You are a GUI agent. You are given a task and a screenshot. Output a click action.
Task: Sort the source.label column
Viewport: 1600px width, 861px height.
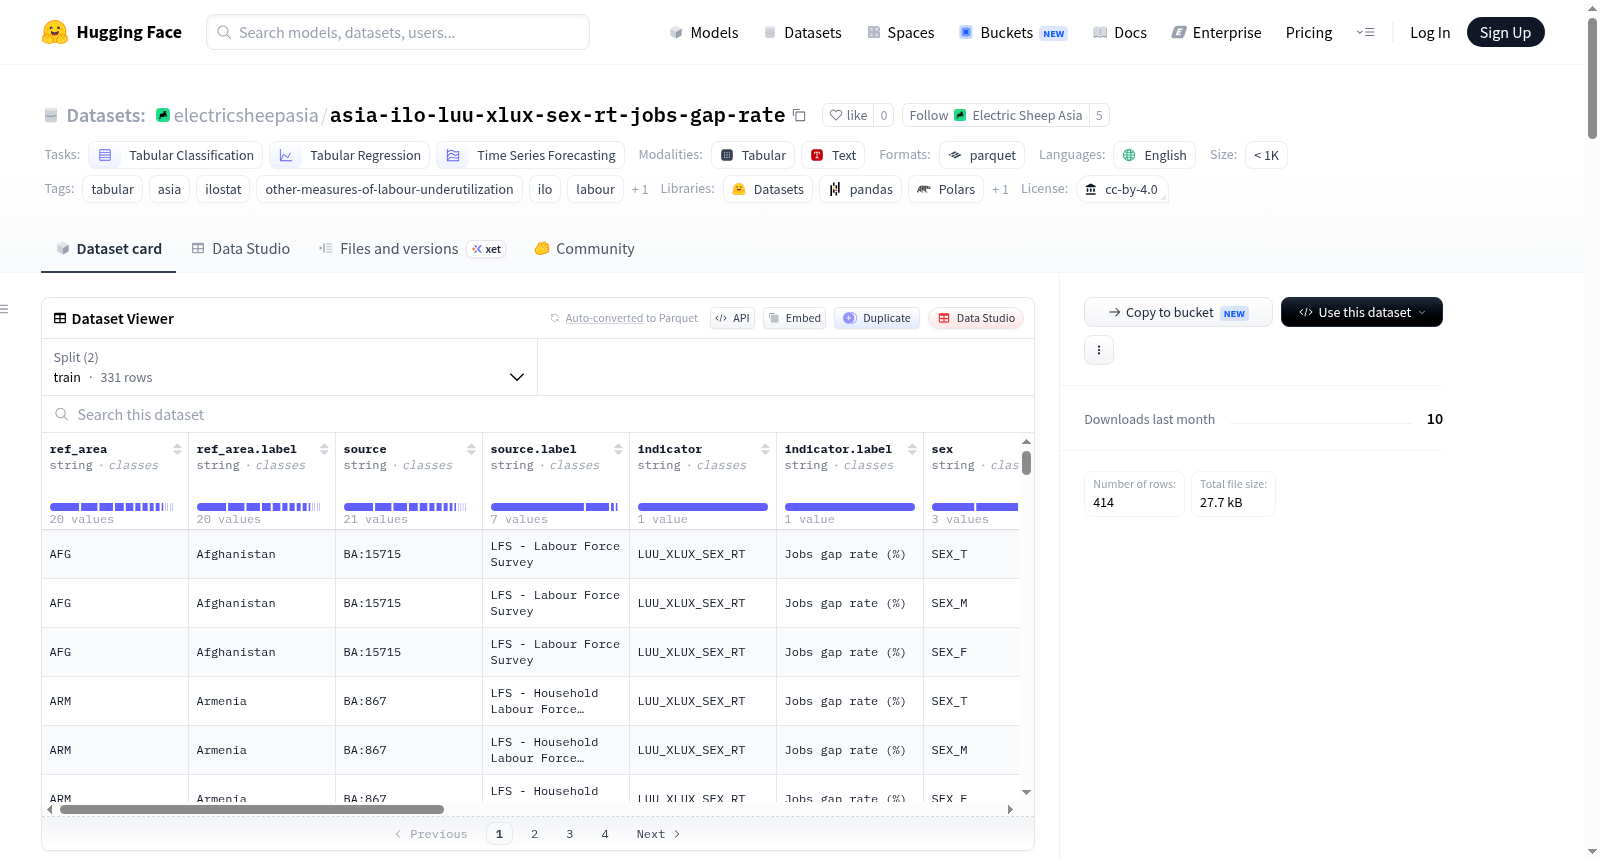click(x=618, y=449)
